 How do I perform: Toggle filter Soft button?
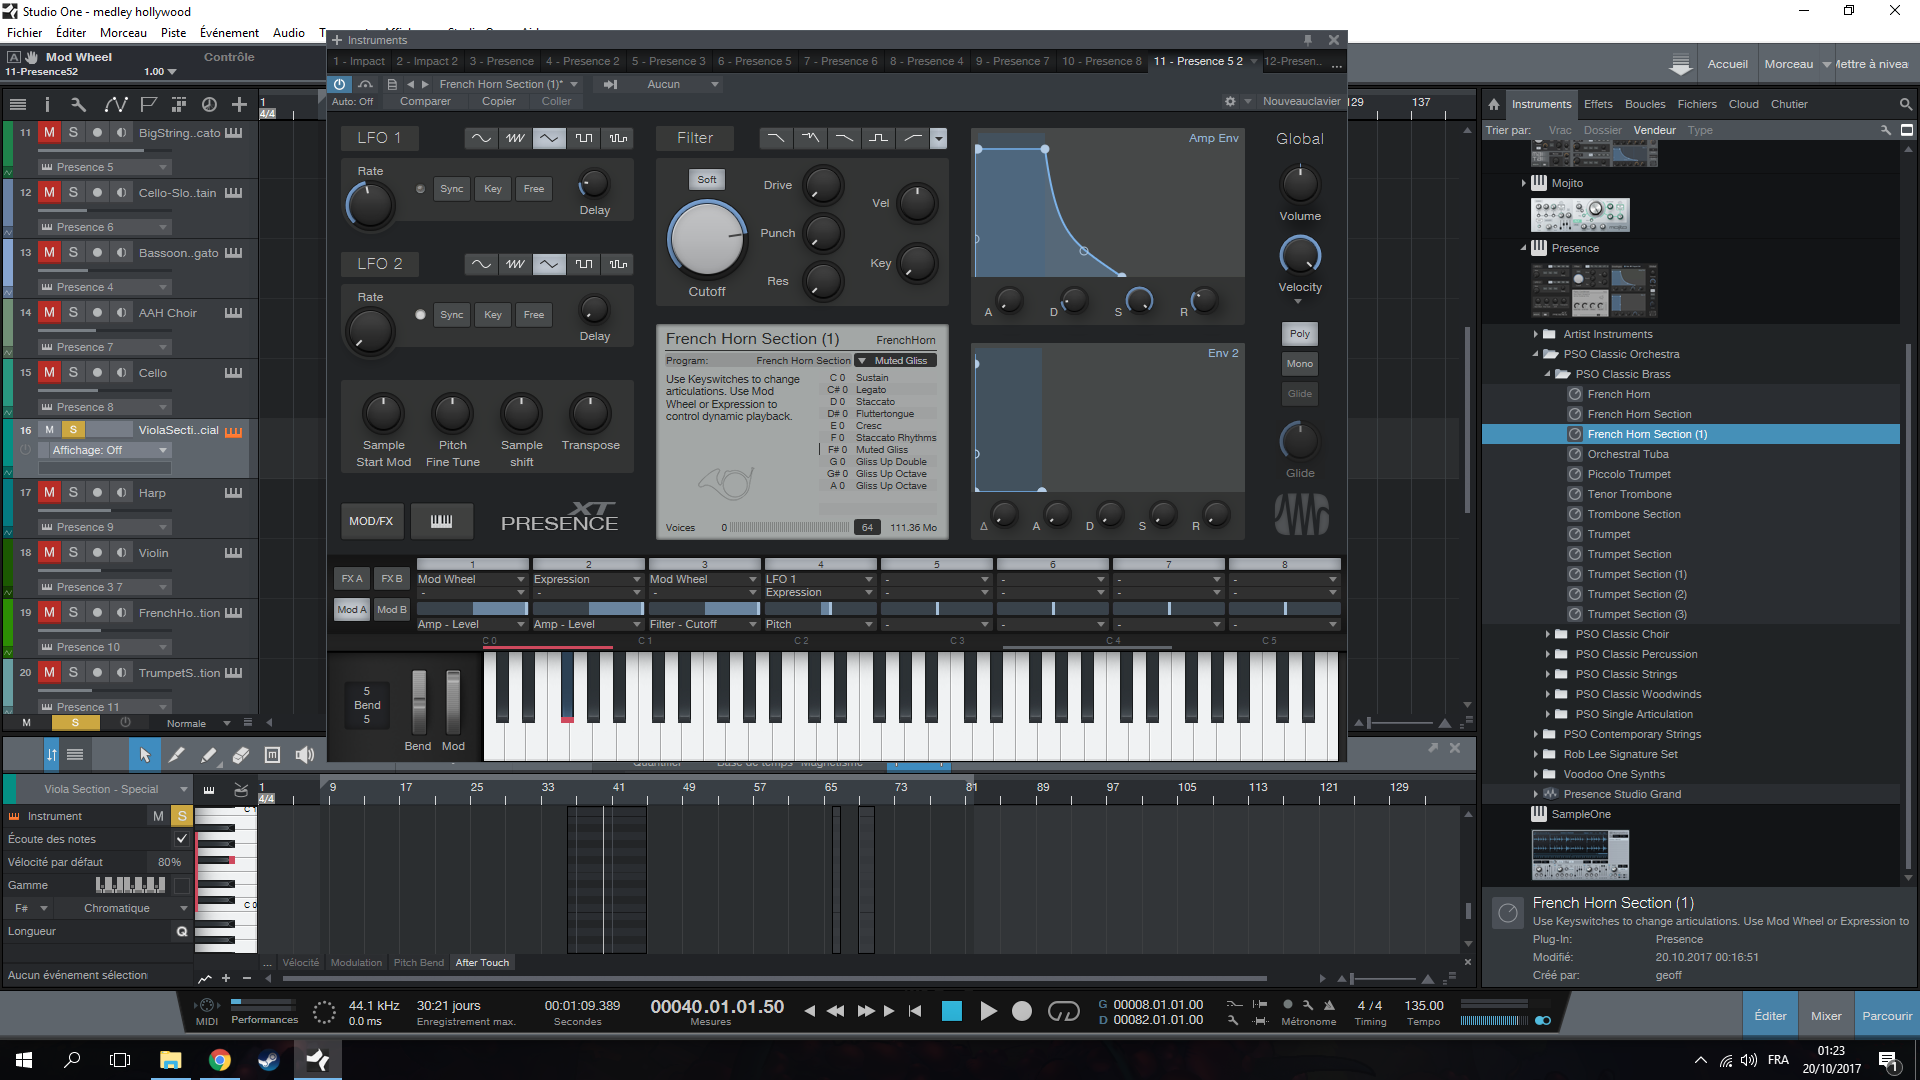[x=707, y=180]
